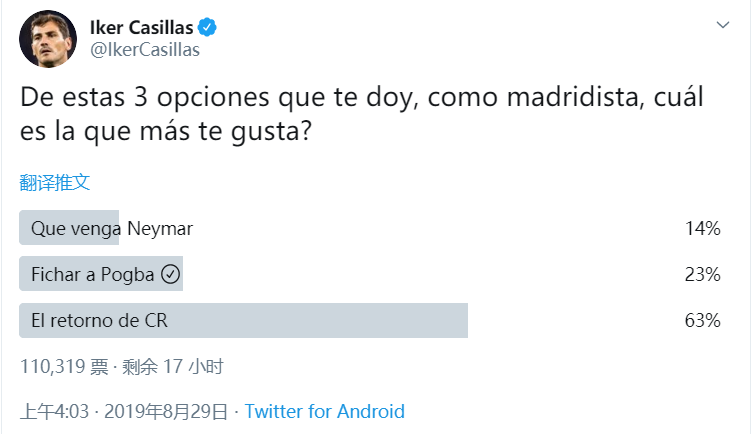Open the Iker Casillas display name
Viewport: 752px width, 434px height.
pyautogui.click(x=141, y=28)
